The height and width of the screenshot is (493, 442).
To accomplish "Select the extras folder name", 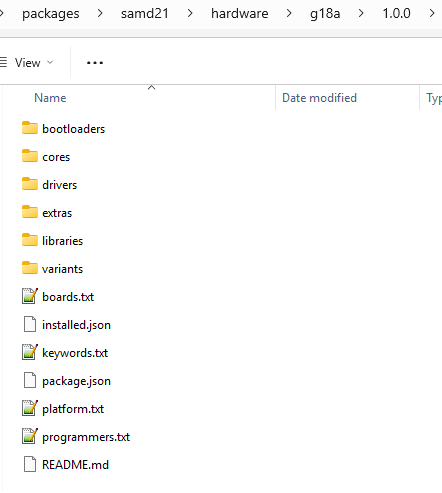I will point(57,213).
